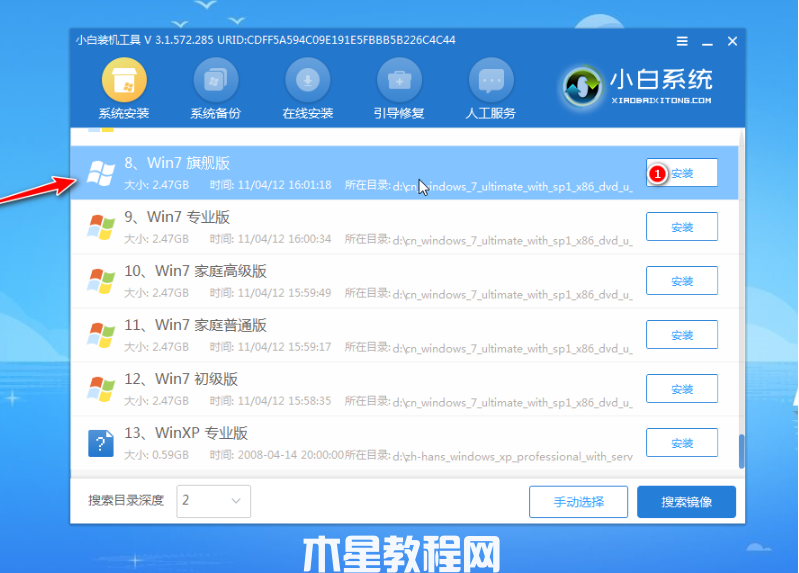Image resolution: width=799 pixels, height=573 pixels.
Task: Click the Windows logo of Win7 专业版
Action: 101,227
